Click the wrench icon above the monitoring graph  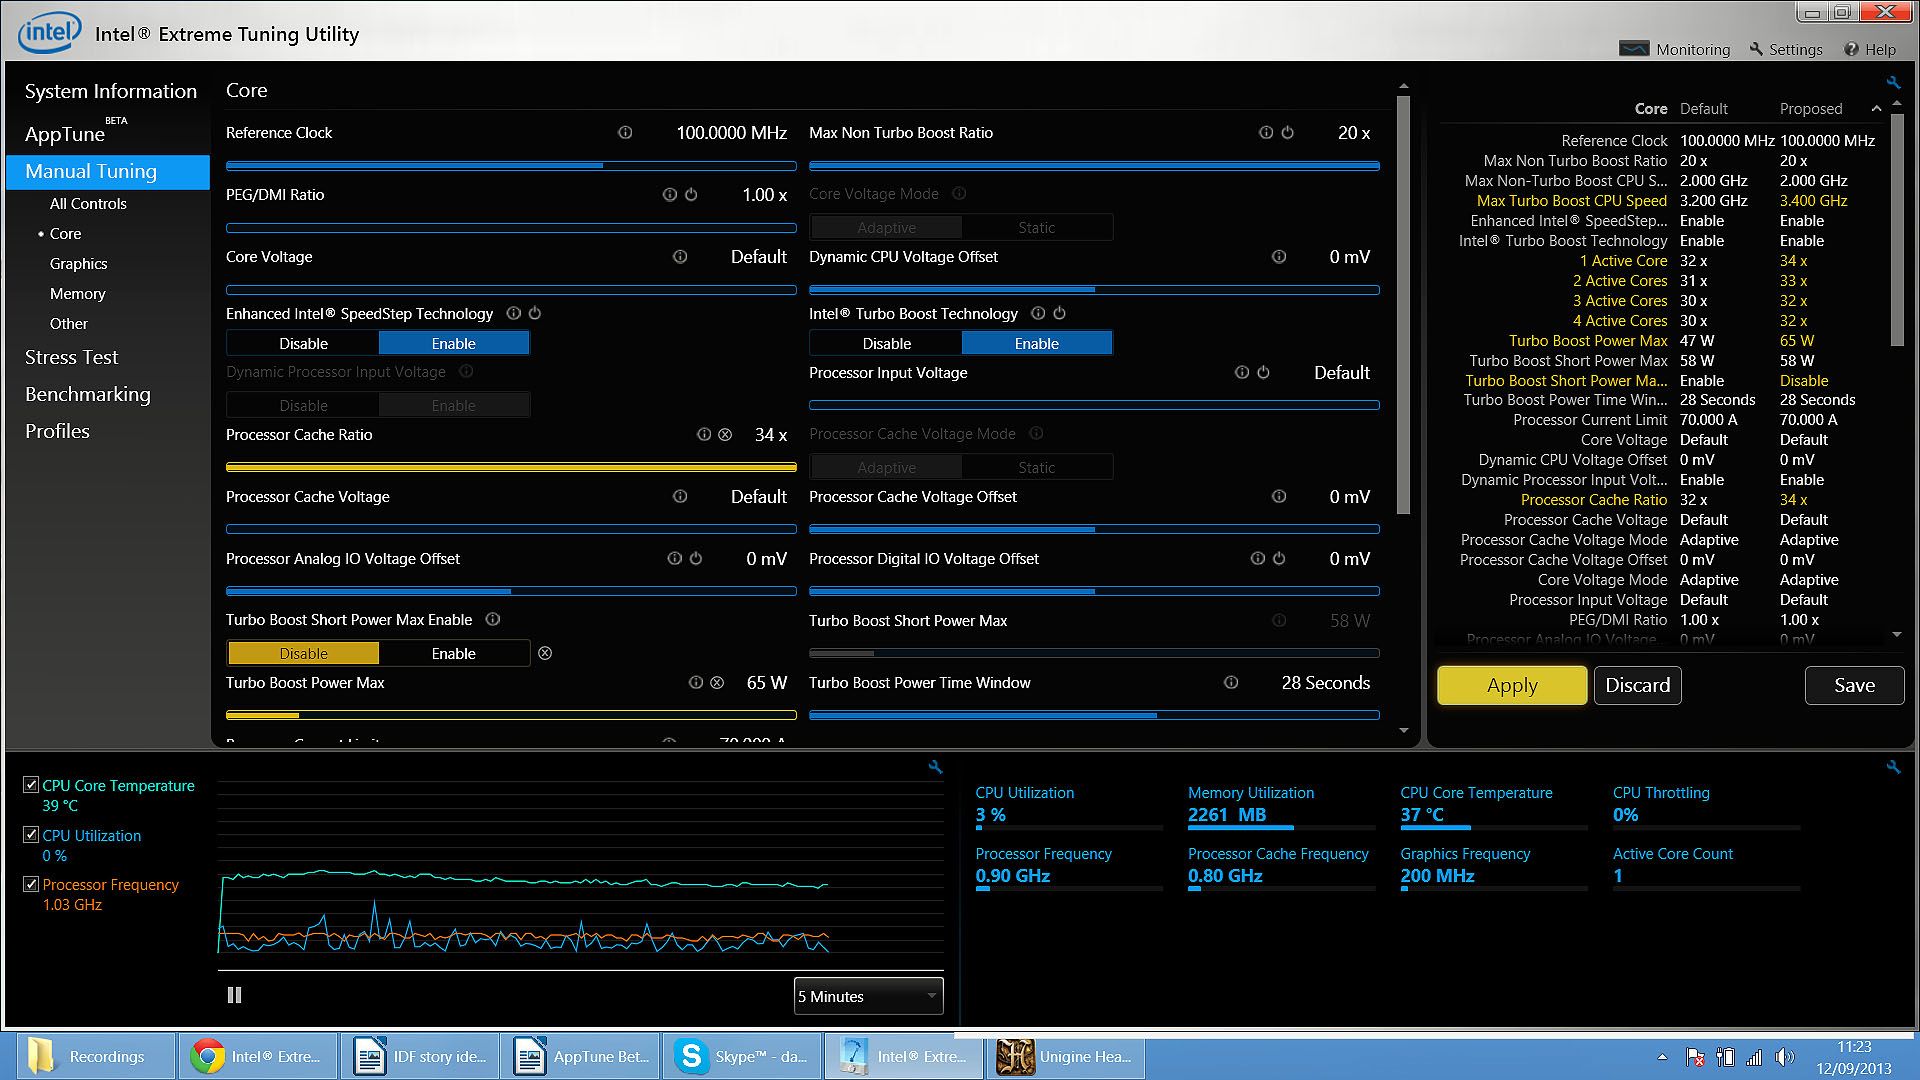pos(935,768)
